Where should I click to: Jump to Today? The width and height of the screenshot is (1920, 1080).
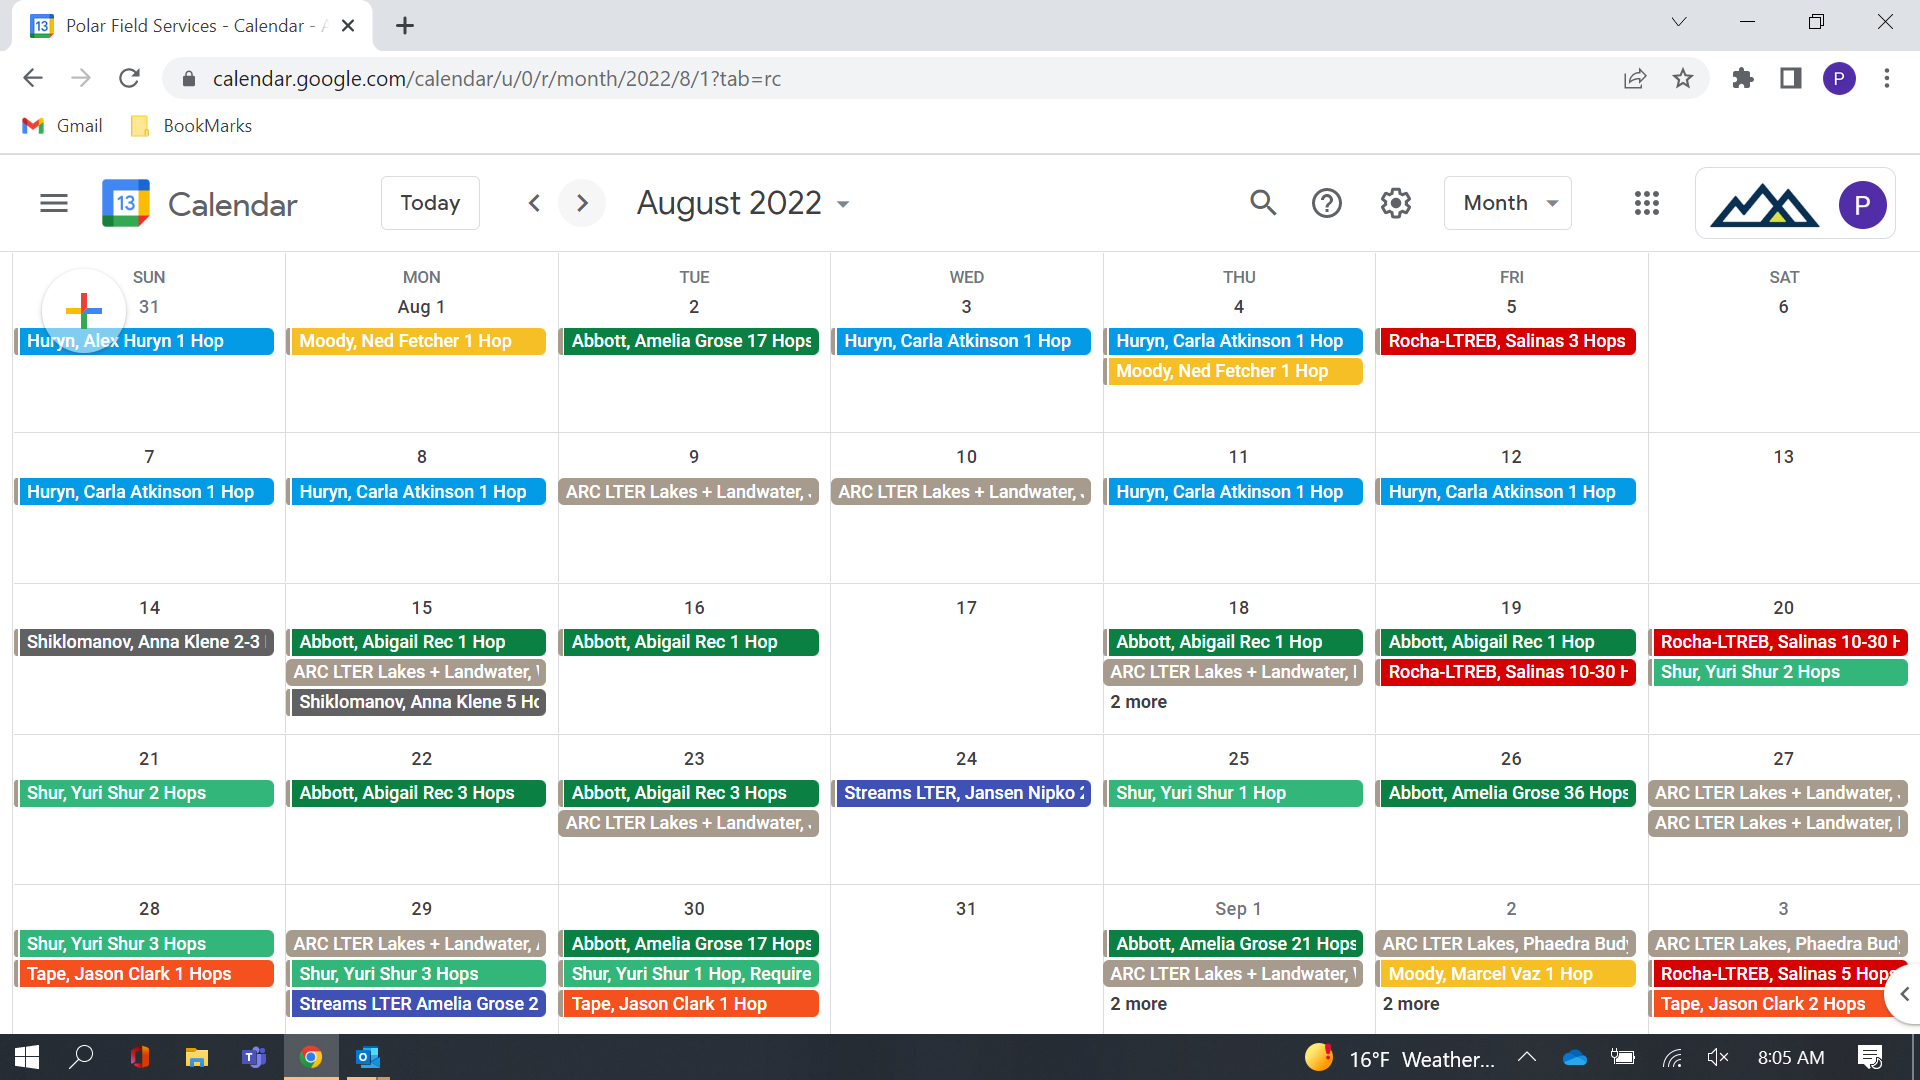click(430, 204)
